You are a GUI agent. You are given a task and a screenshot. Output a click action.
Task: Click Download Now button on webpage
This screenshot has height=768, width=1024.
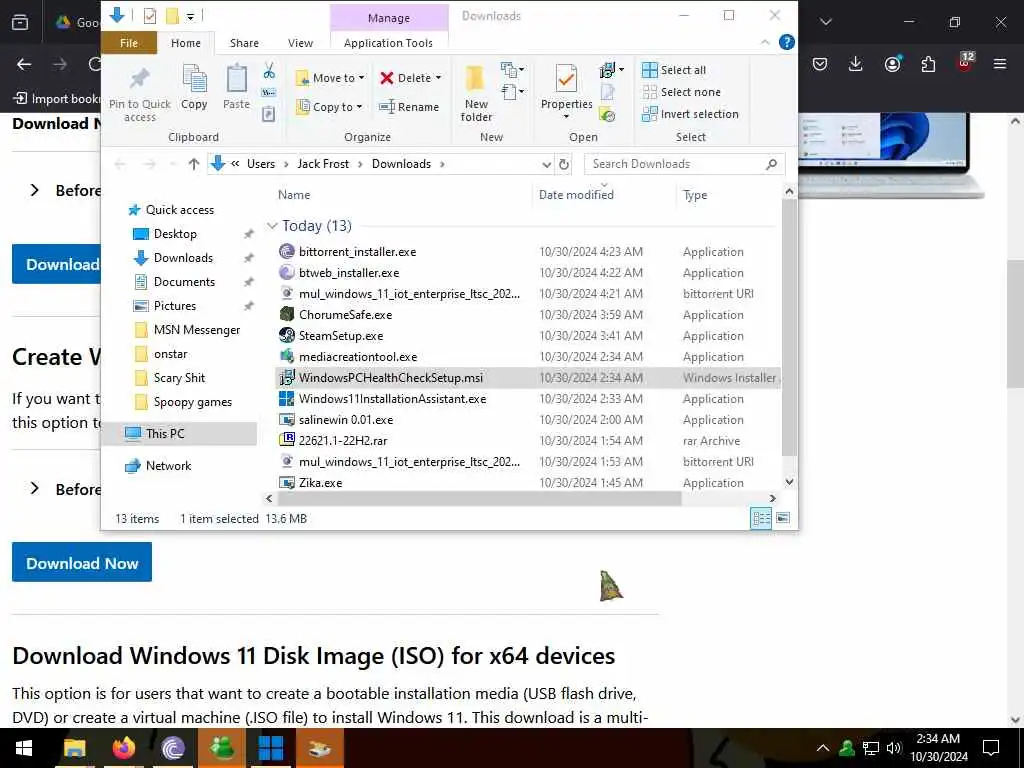point(82,562)
